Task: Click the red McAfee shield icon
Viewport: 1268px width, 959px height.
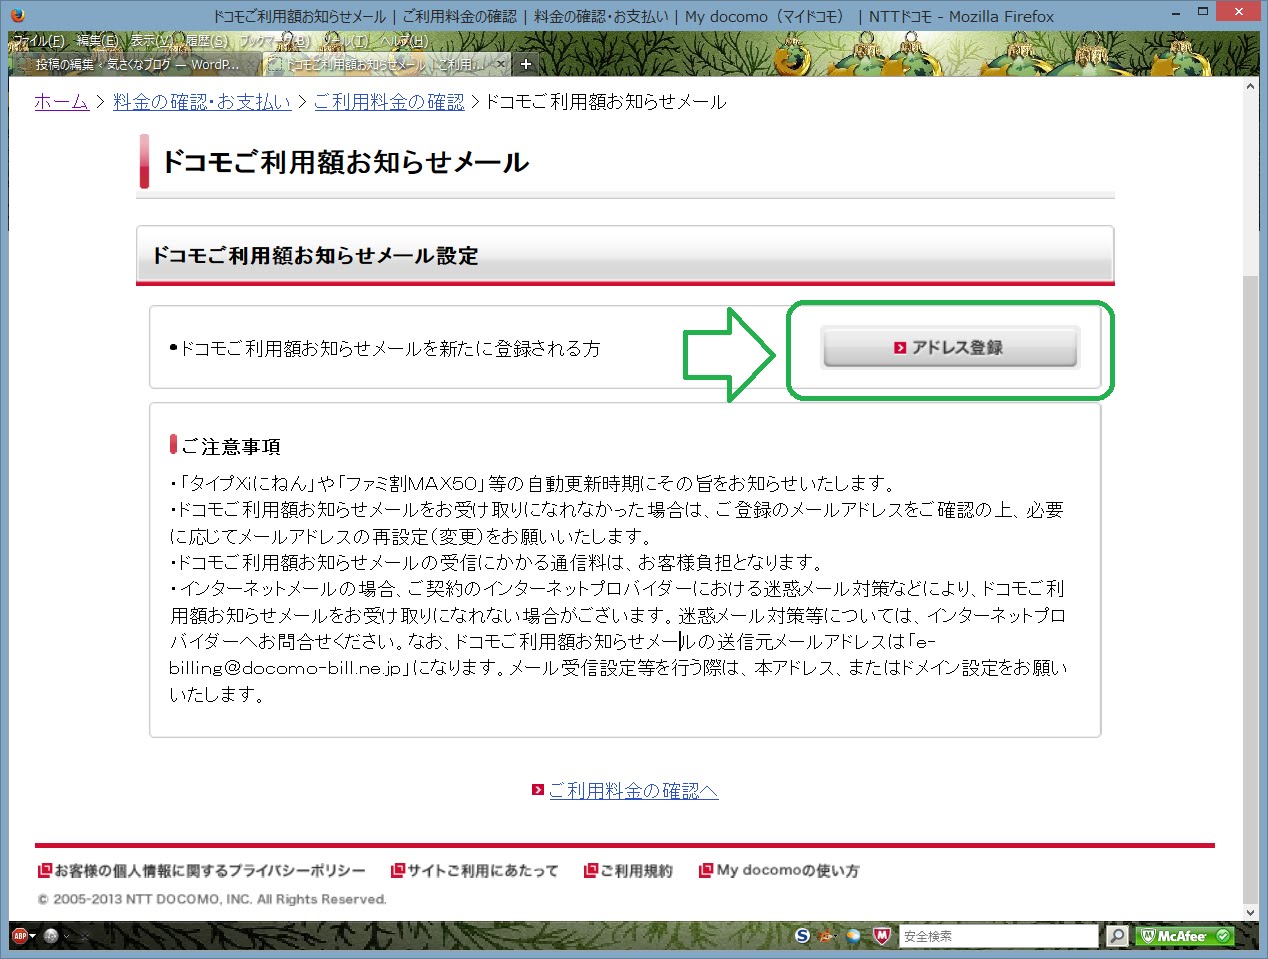Action: pos(881,936)
